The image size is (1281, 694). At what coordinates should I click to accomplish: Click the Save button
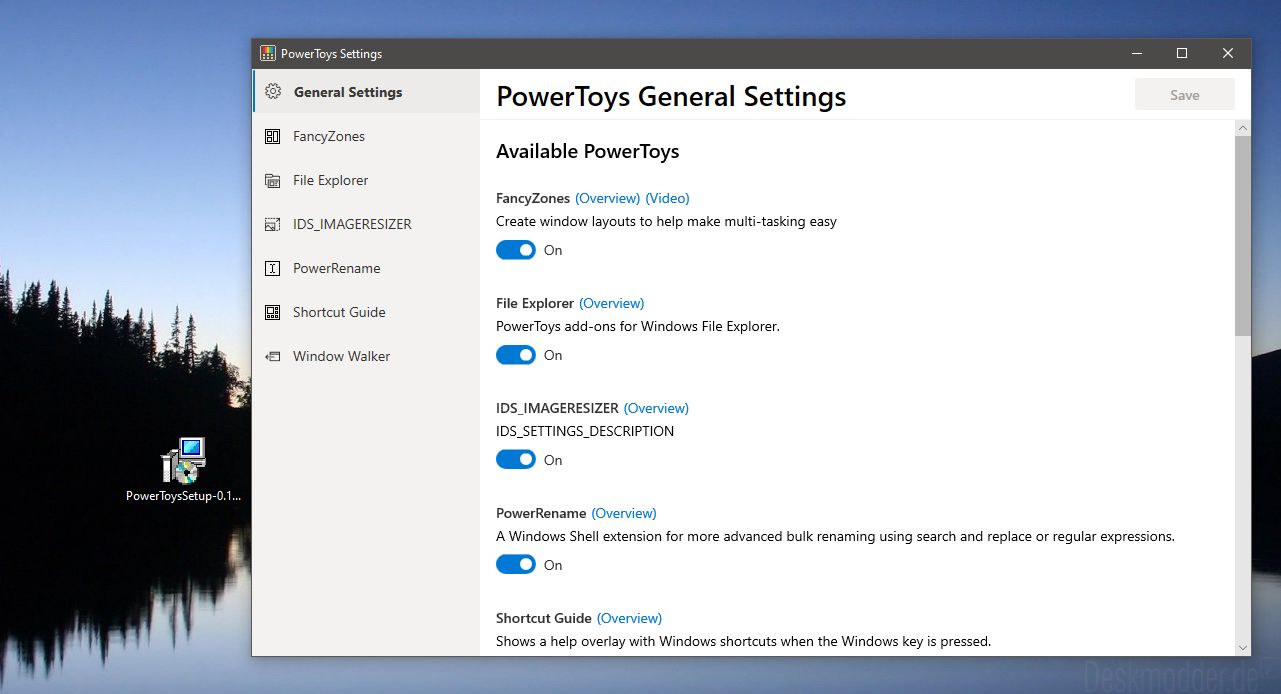(x=1185, y=95)
